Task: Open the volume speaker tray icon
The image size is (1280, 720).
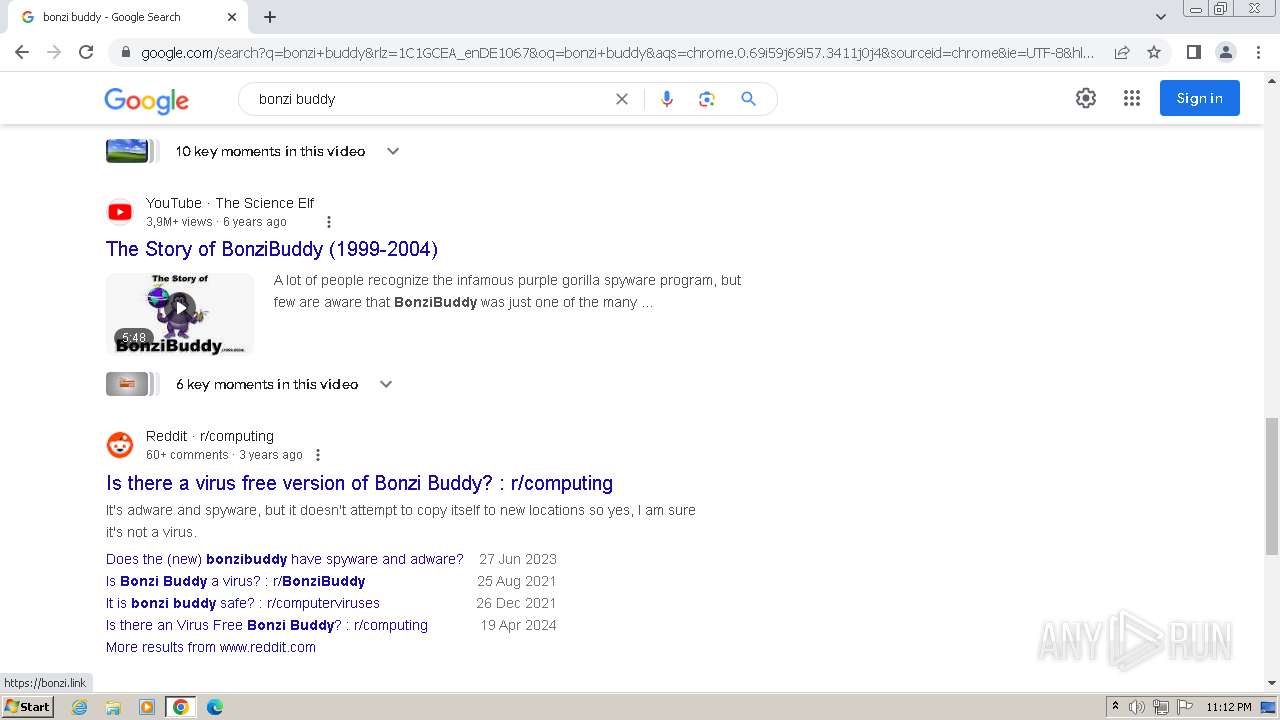Action: coord(1137,707)
